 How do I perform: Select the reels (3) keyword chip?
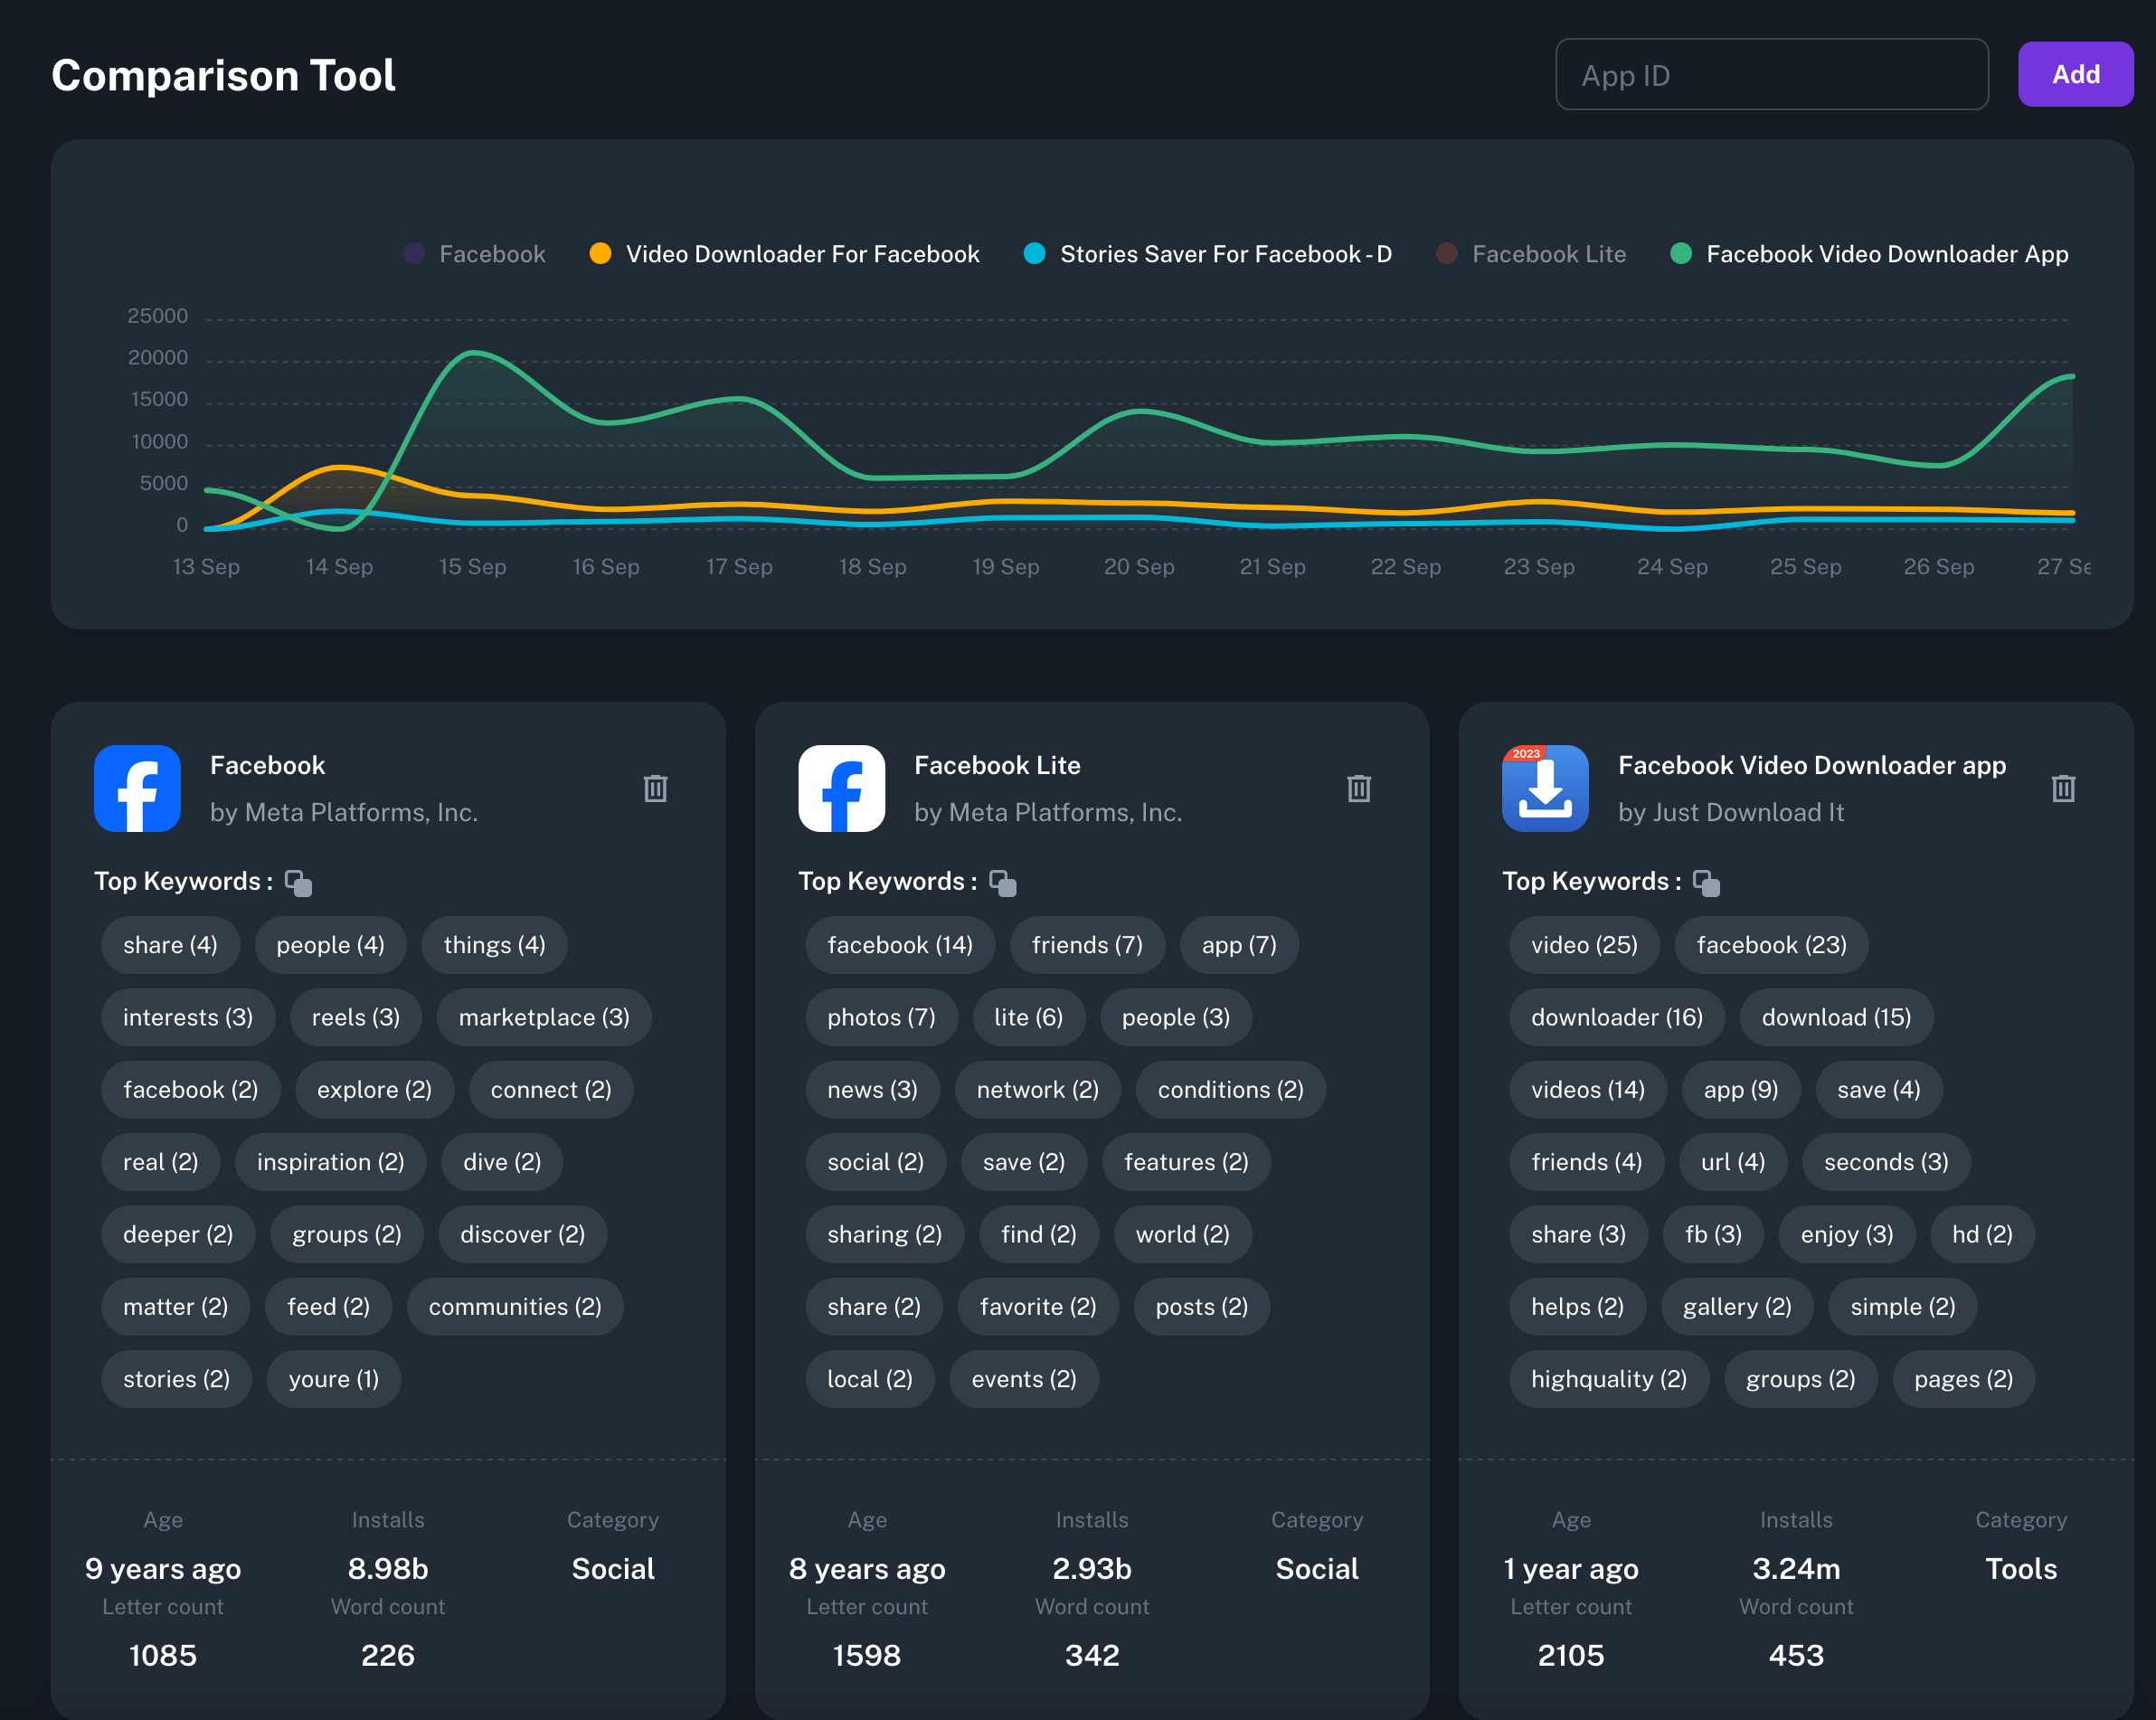[x=355, y=1017]
